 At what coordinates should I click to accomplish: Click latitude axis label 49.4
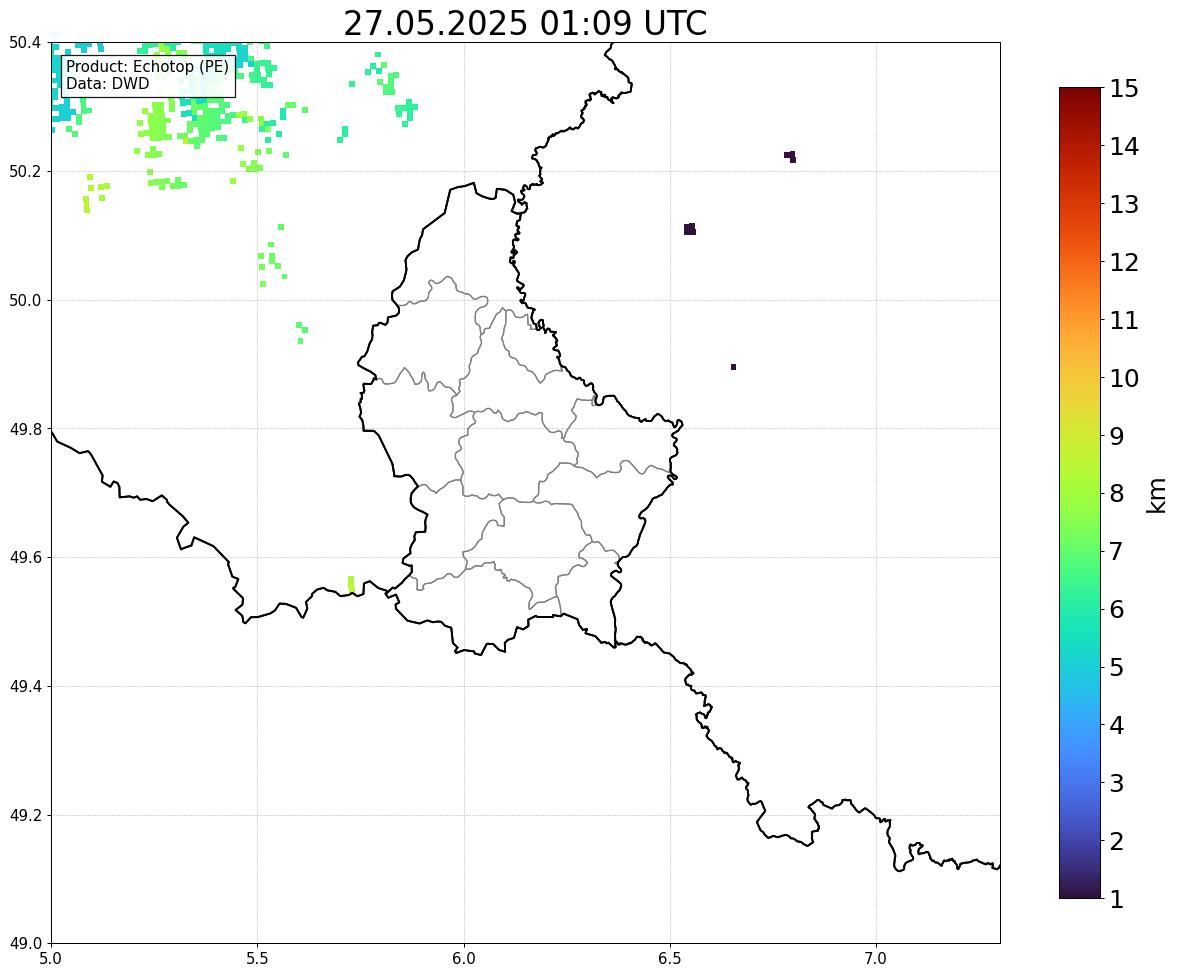pos(25,686)
